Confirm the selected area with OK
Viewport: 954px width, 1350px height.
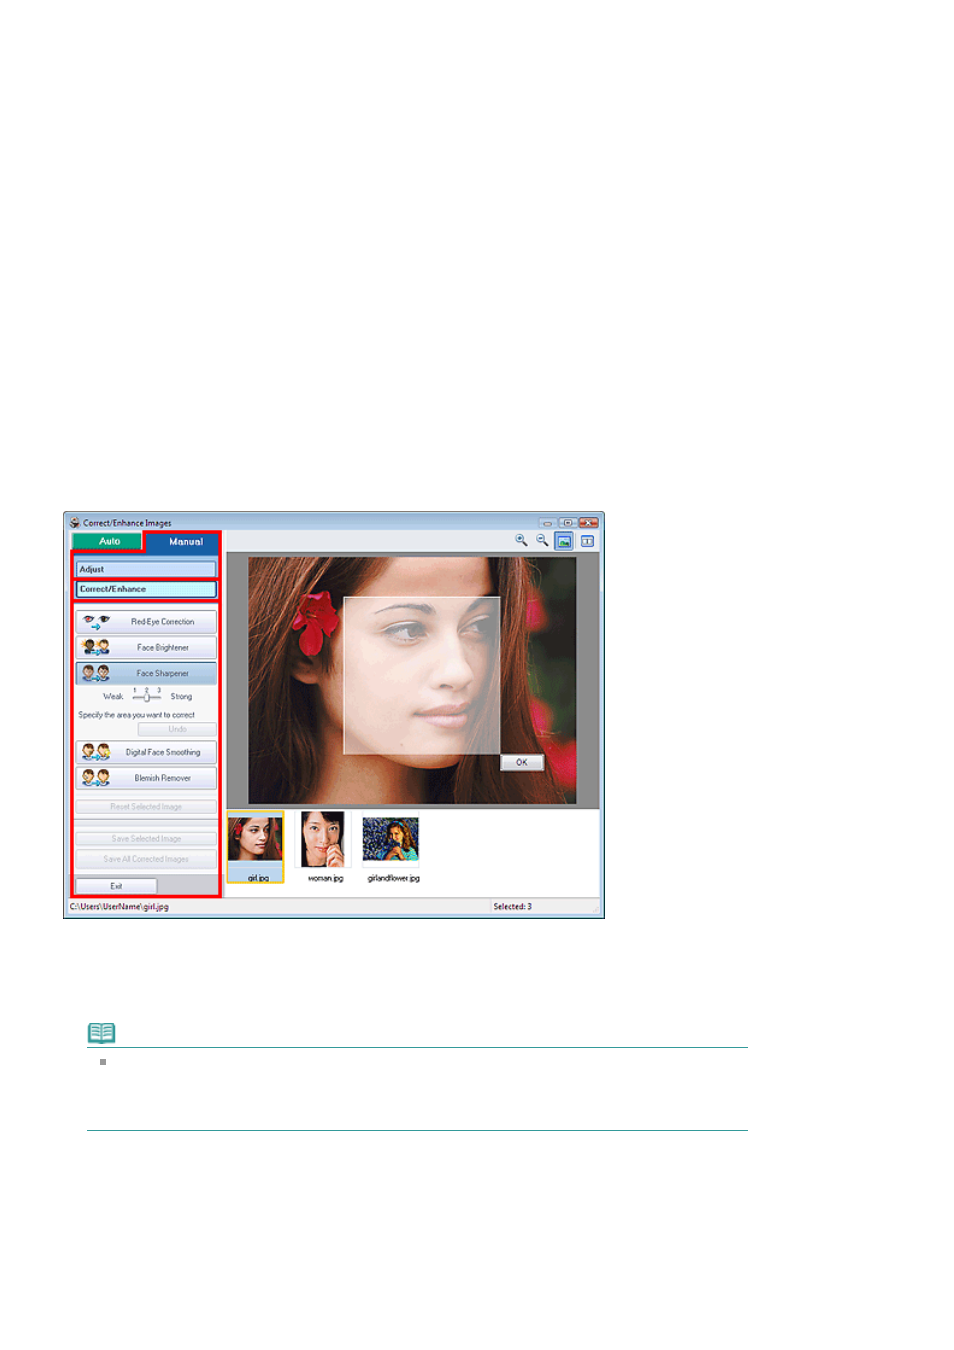pos(521,762)
